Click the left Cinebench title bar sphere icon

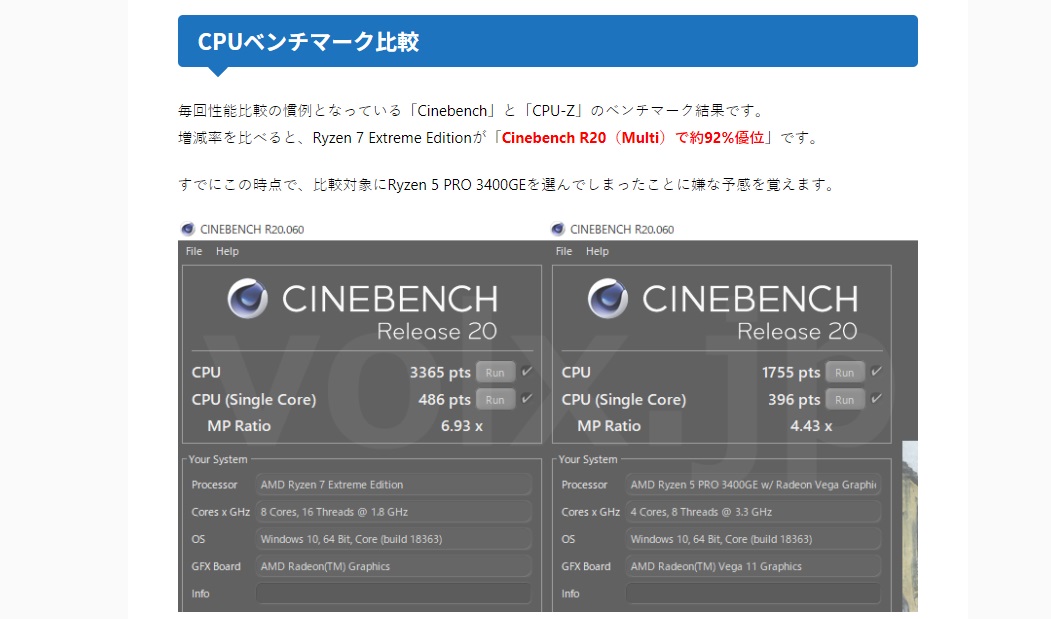tap(188, 229)
